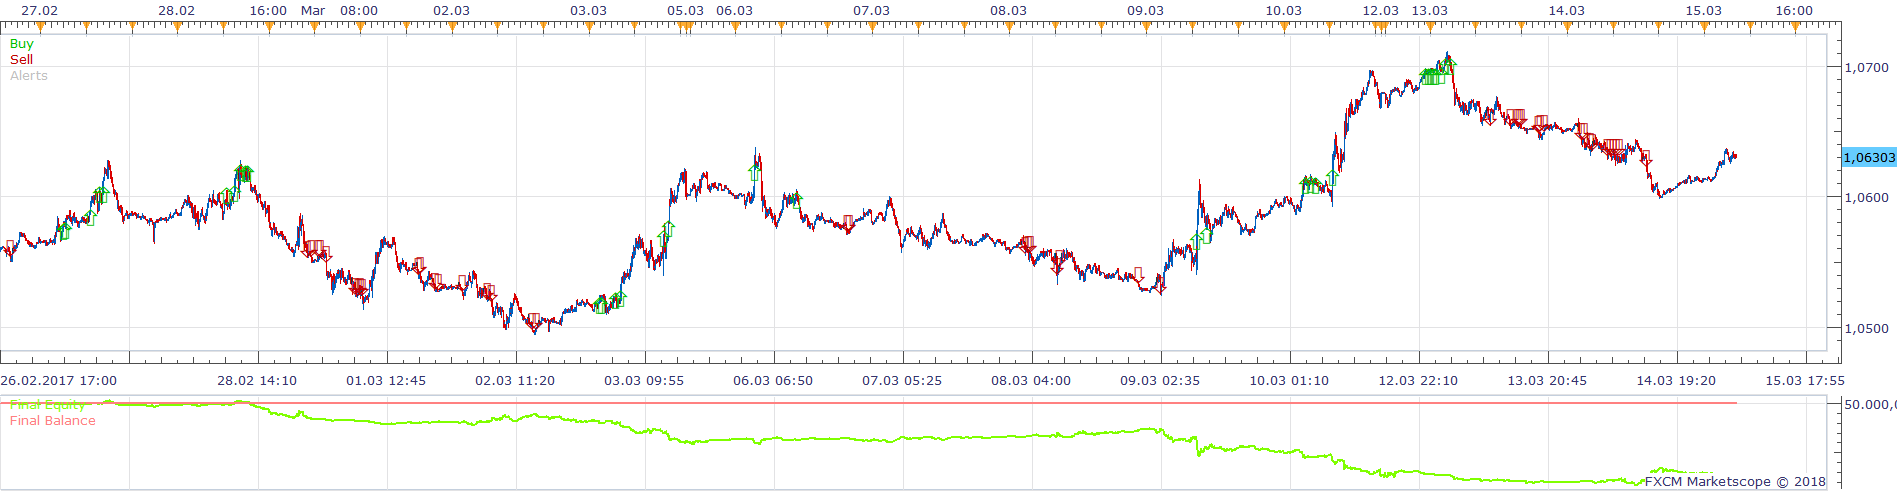Click the Sell legend label
This screenshot has height=491, width=1899.
(x=21, y=60)
